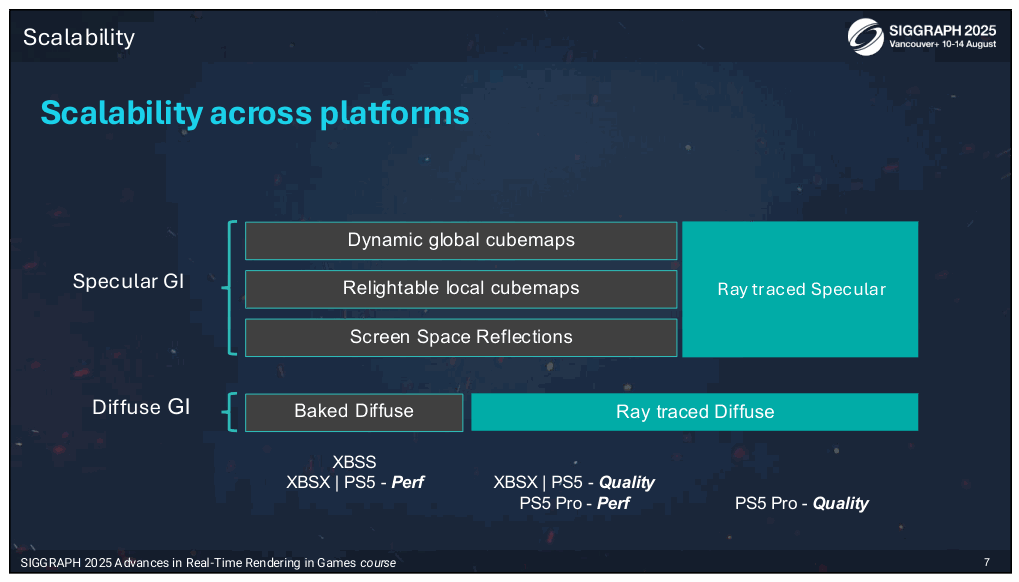
Task: Select the 'Scalability' header title
Action: [79, 38]
